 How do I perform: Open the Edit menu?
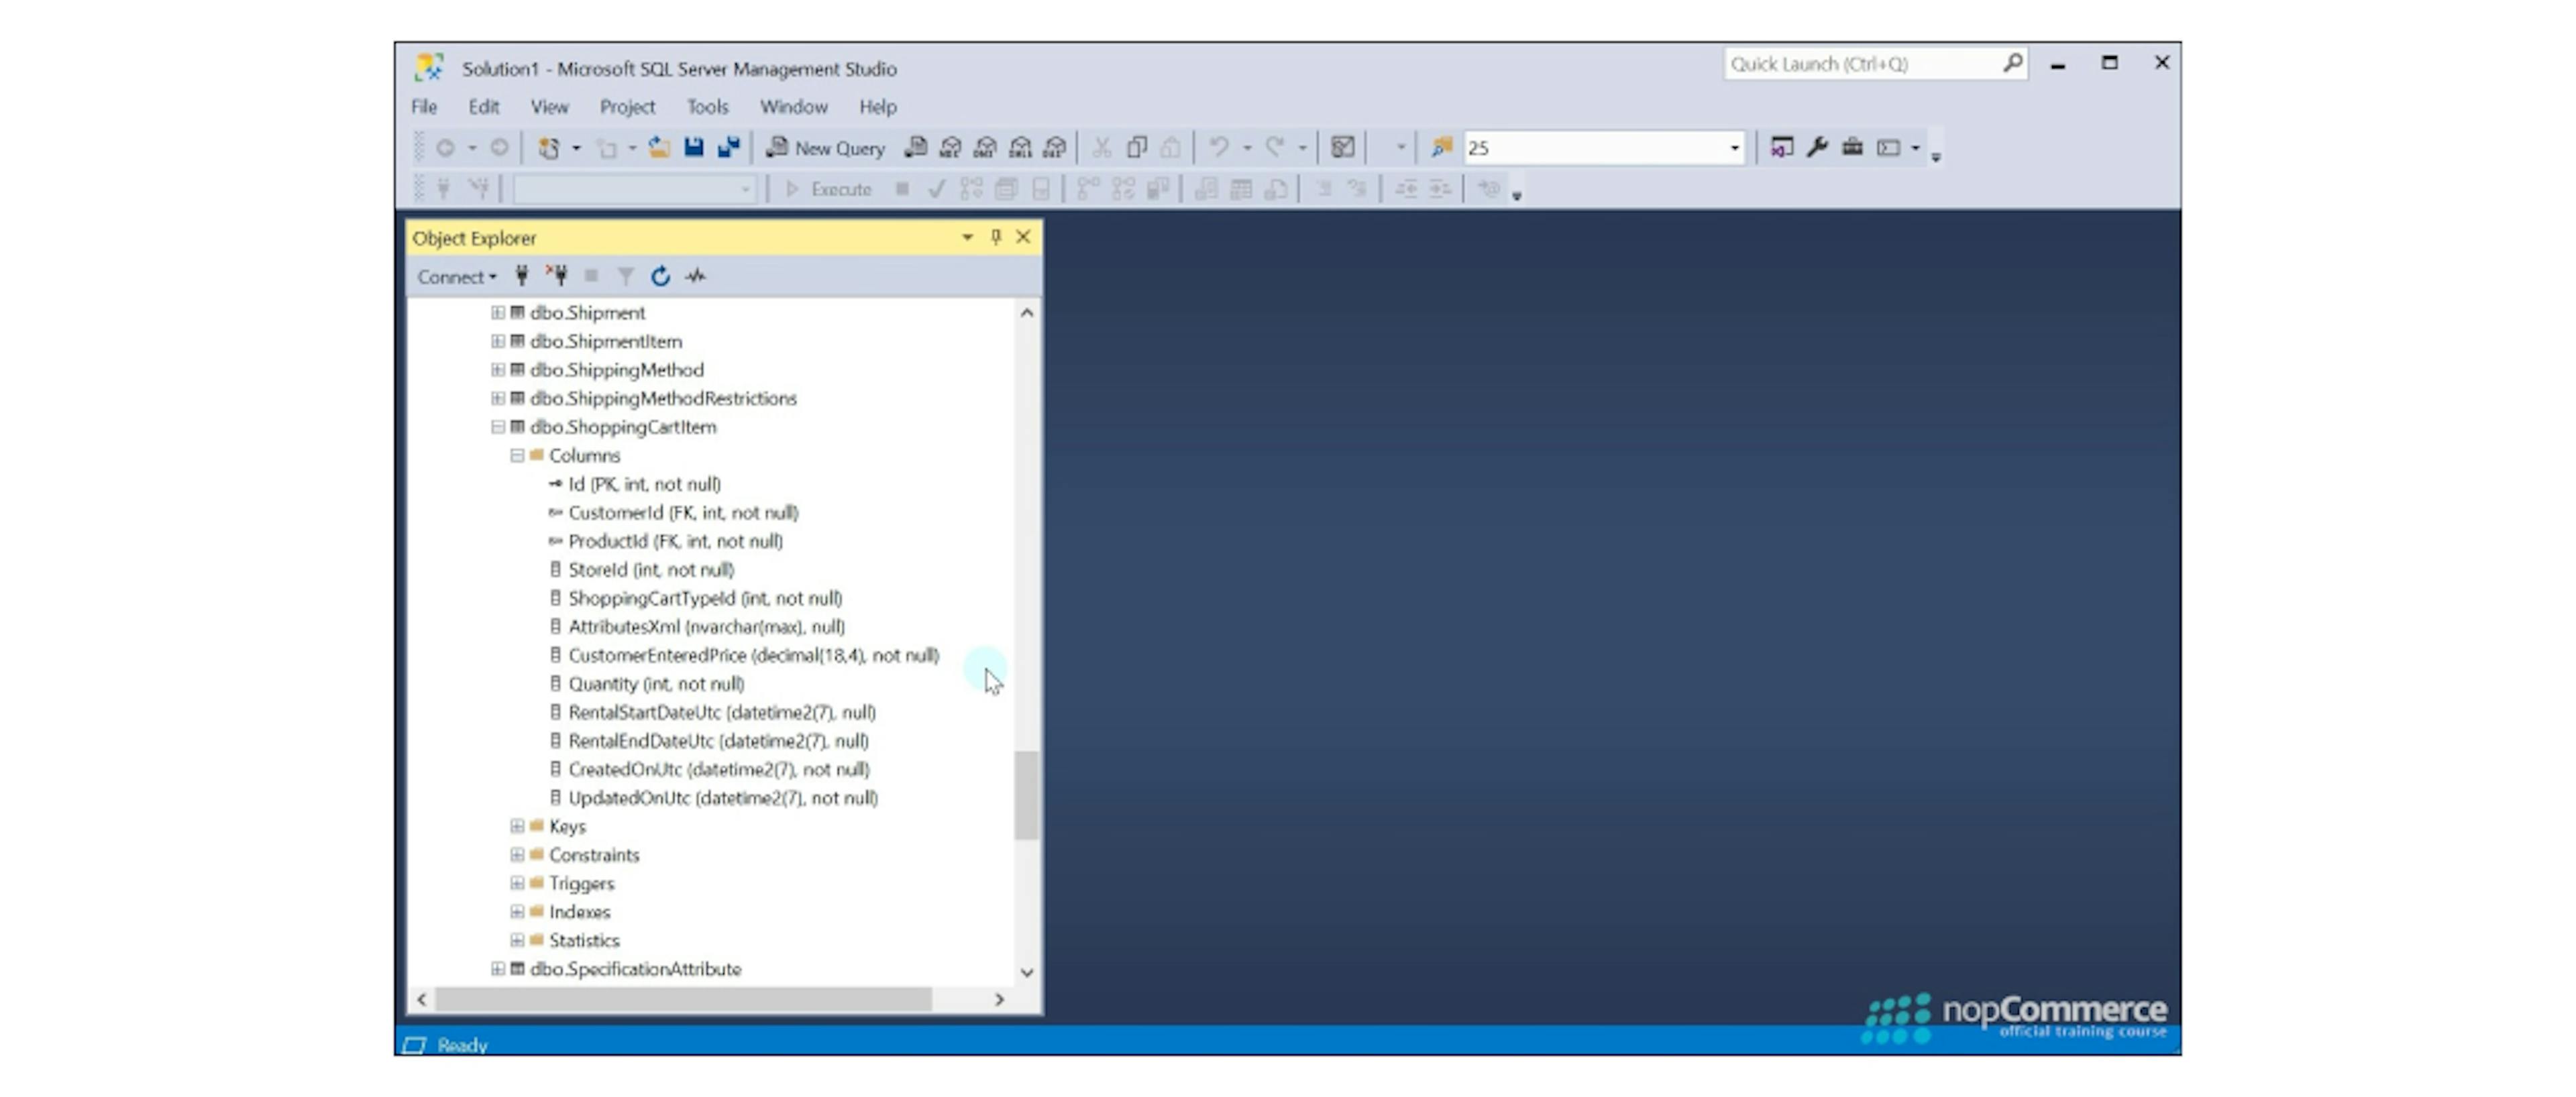click(x=484, y=107)
